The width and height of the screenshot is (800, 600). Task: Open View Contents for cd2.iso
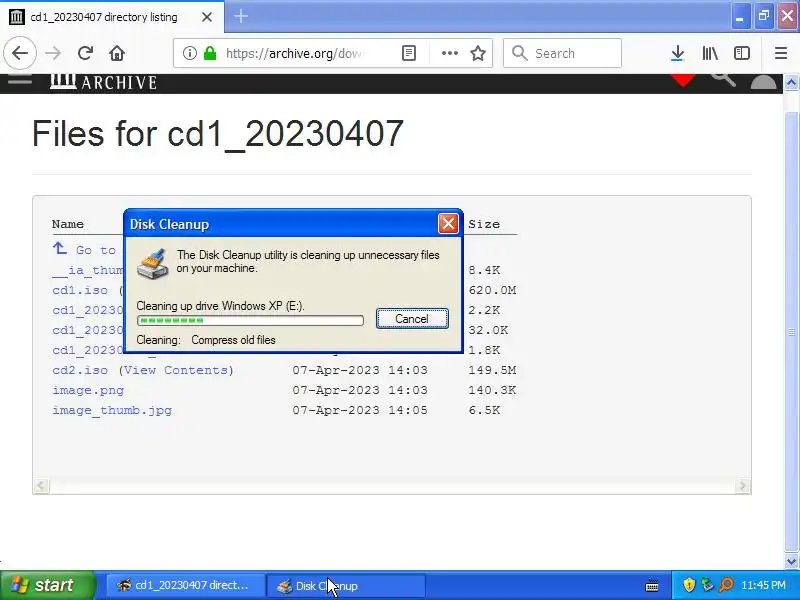click(x=176, y=370)
